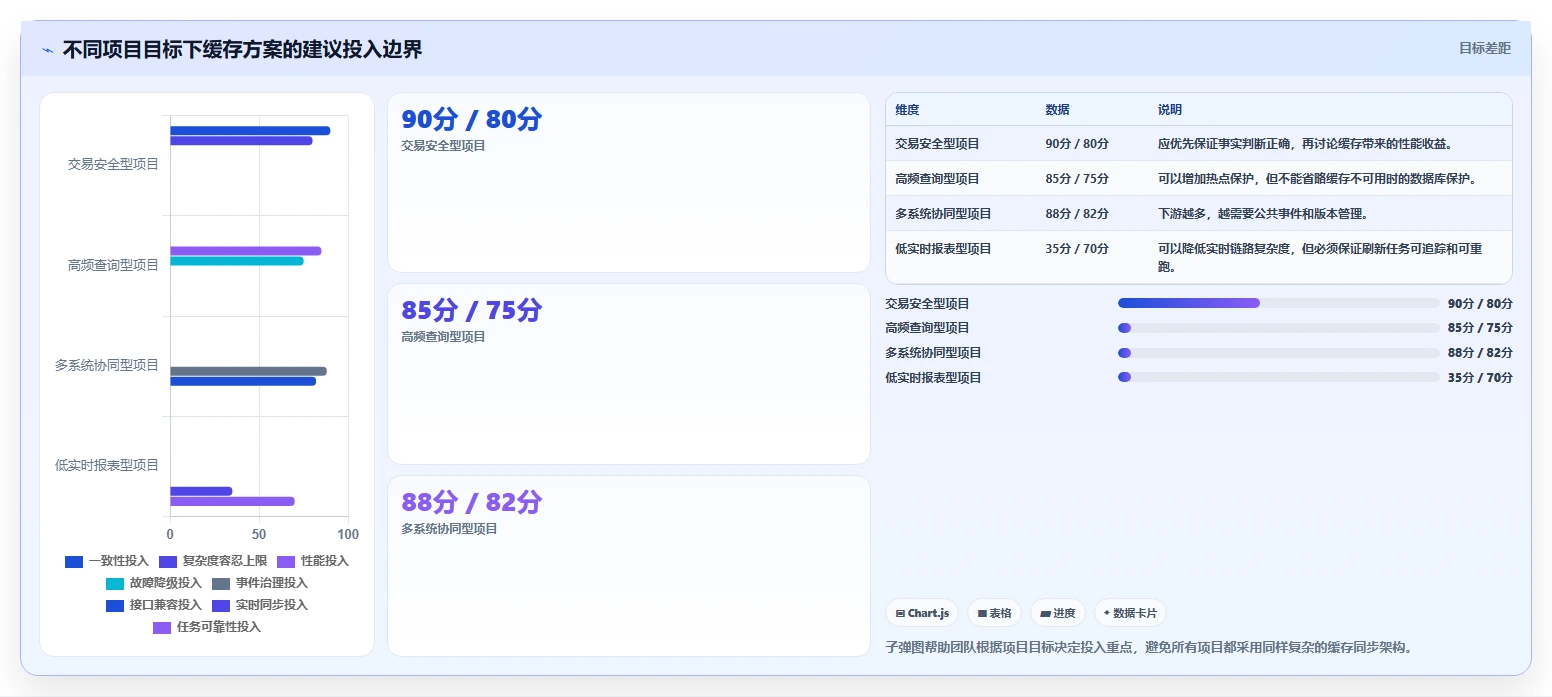The height and width of the screenshot is (697, 1552).
Task: Click the 目标差距 label in the header
Action: click(1484, 48)
